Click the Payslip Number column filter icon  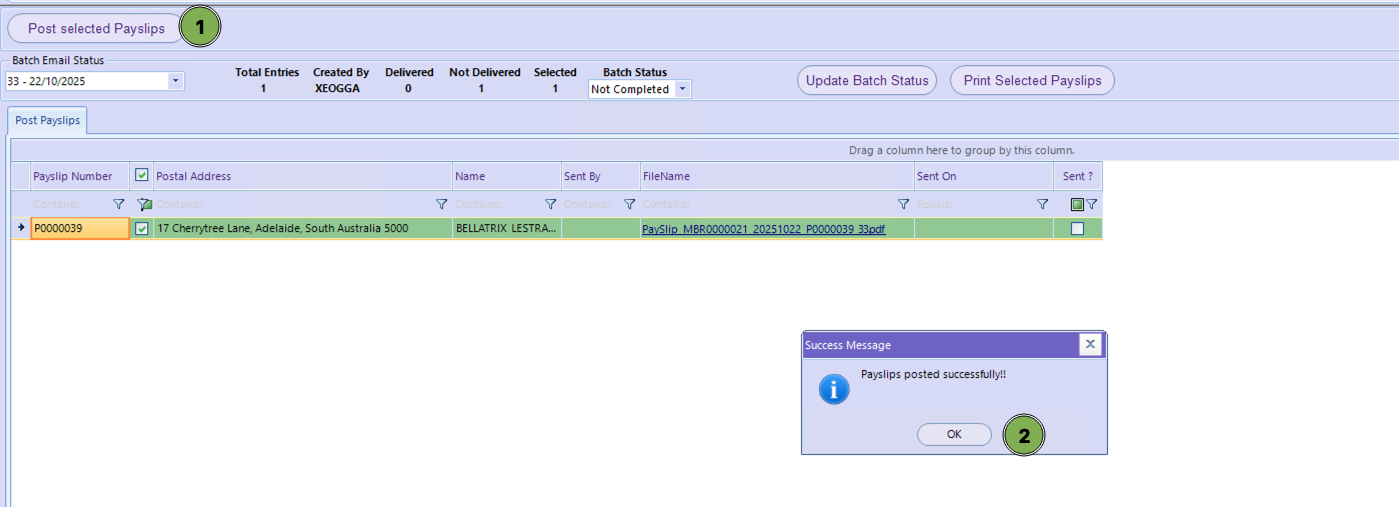coord(119,204)
